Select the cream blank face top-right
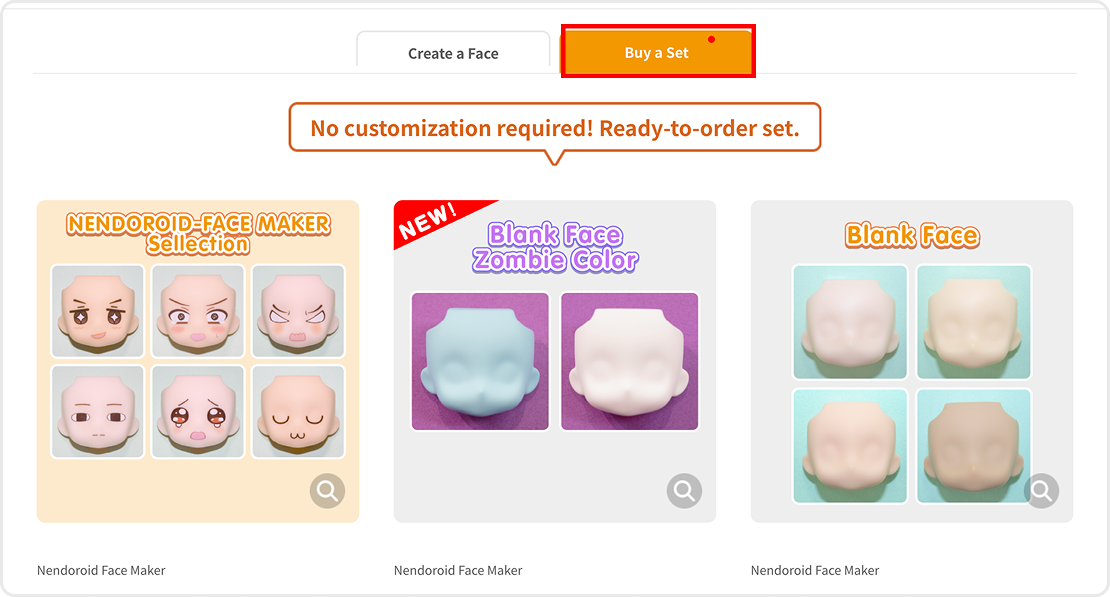This screenshot has height=597, width=1110. point(974,322)
